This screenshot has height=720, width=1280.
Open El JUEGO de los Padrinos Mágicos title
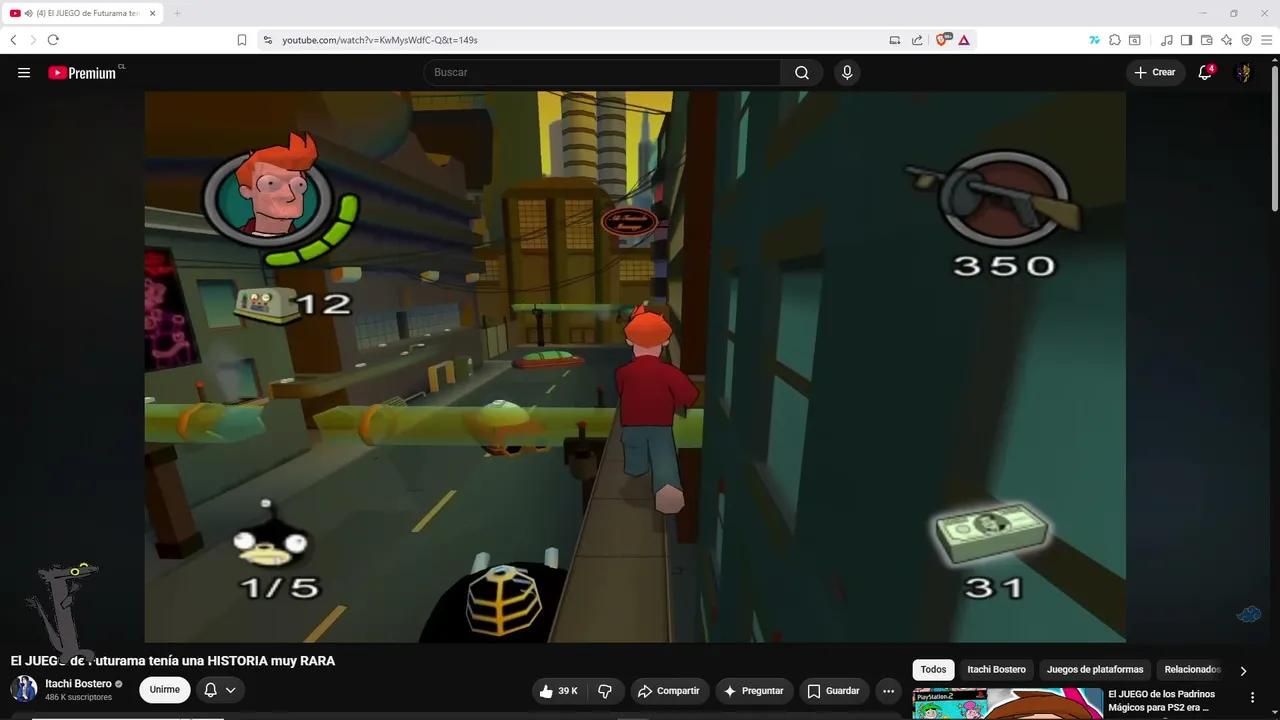click(x=1161, y=701)
